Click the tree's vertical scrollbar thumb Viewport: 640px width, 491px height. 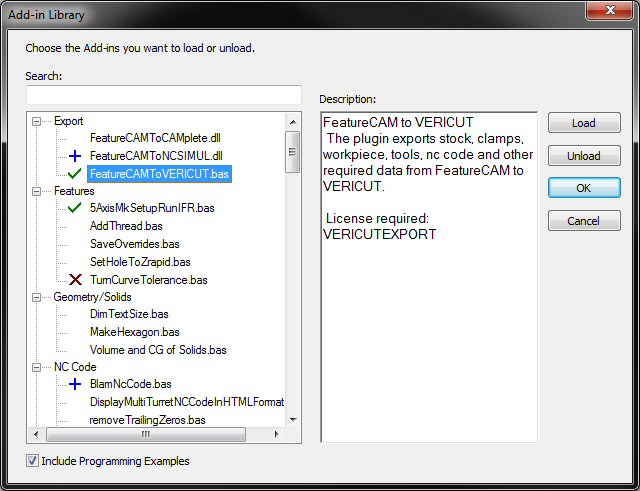[292, 152]
